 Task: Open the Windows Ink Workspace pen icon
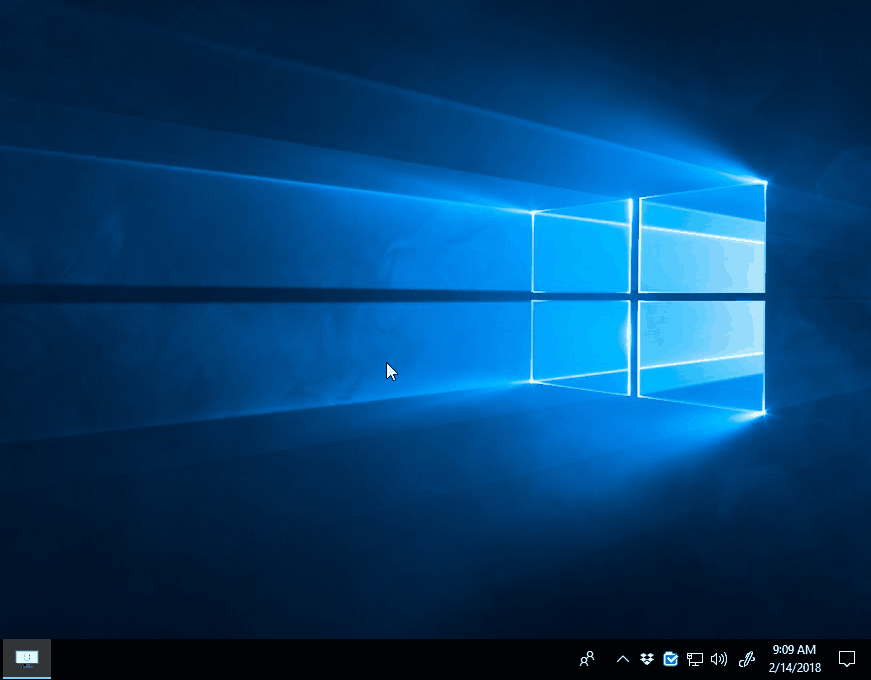point(747,659)
